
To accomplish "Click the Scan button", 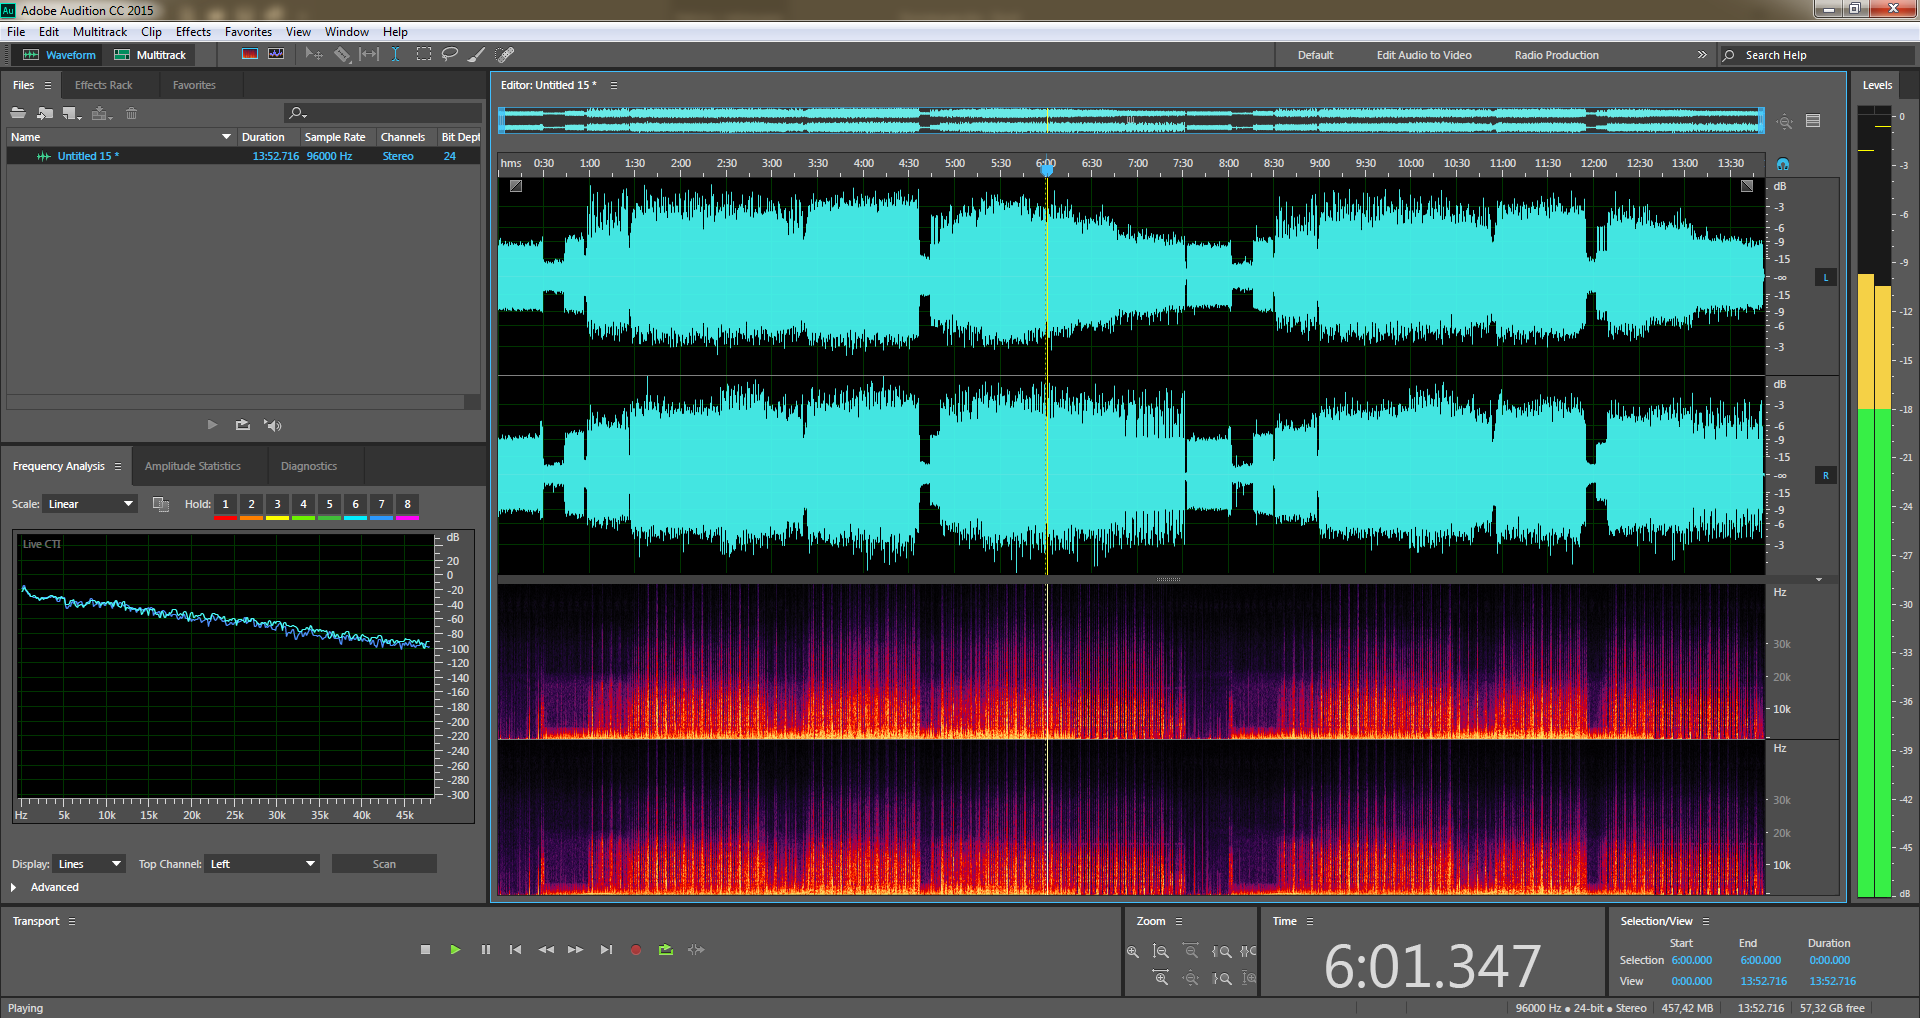I will (384, 864).
